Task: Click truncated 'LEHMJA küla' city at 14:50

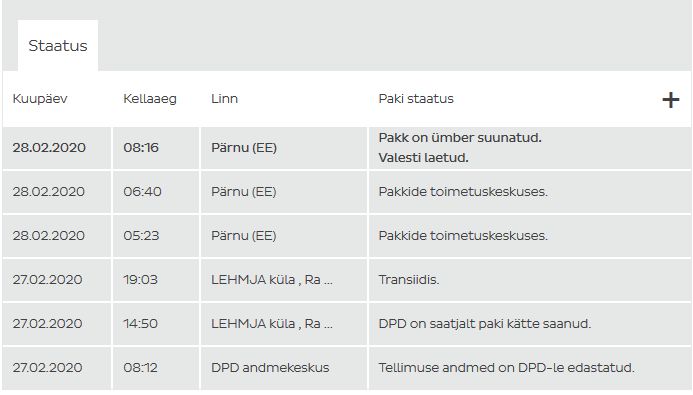Action: [x=272, y=323]
